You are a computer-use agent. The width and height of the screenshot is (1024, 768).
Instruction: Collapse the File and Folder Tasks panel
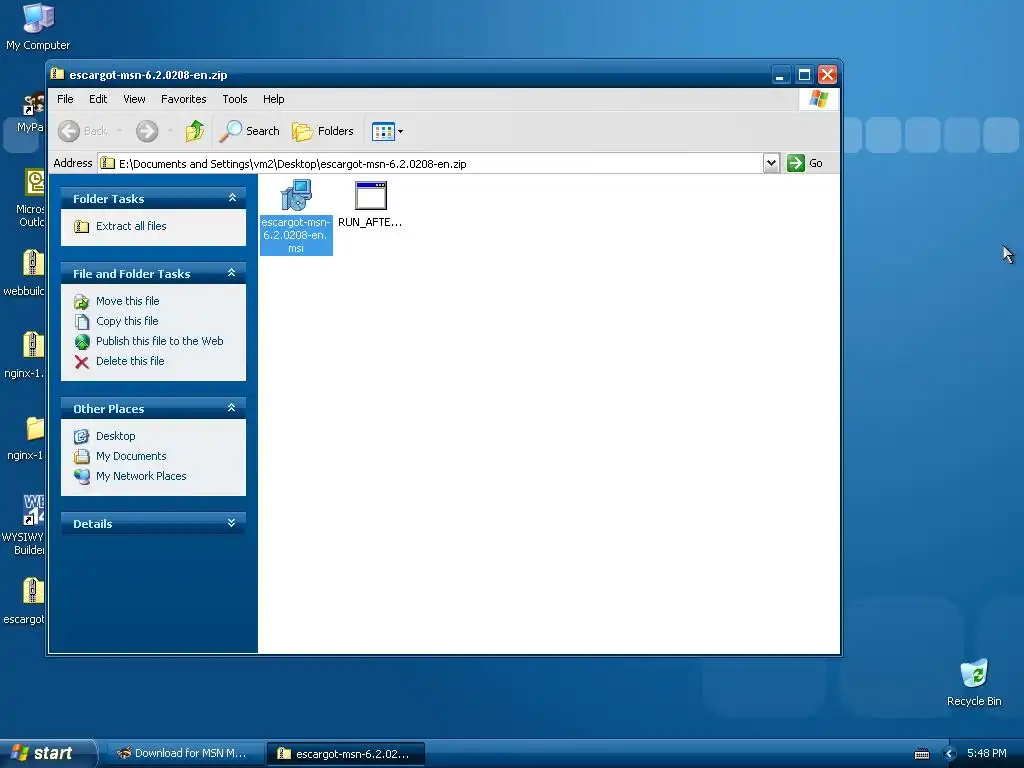pyautogui.click(x=232, y=273)
